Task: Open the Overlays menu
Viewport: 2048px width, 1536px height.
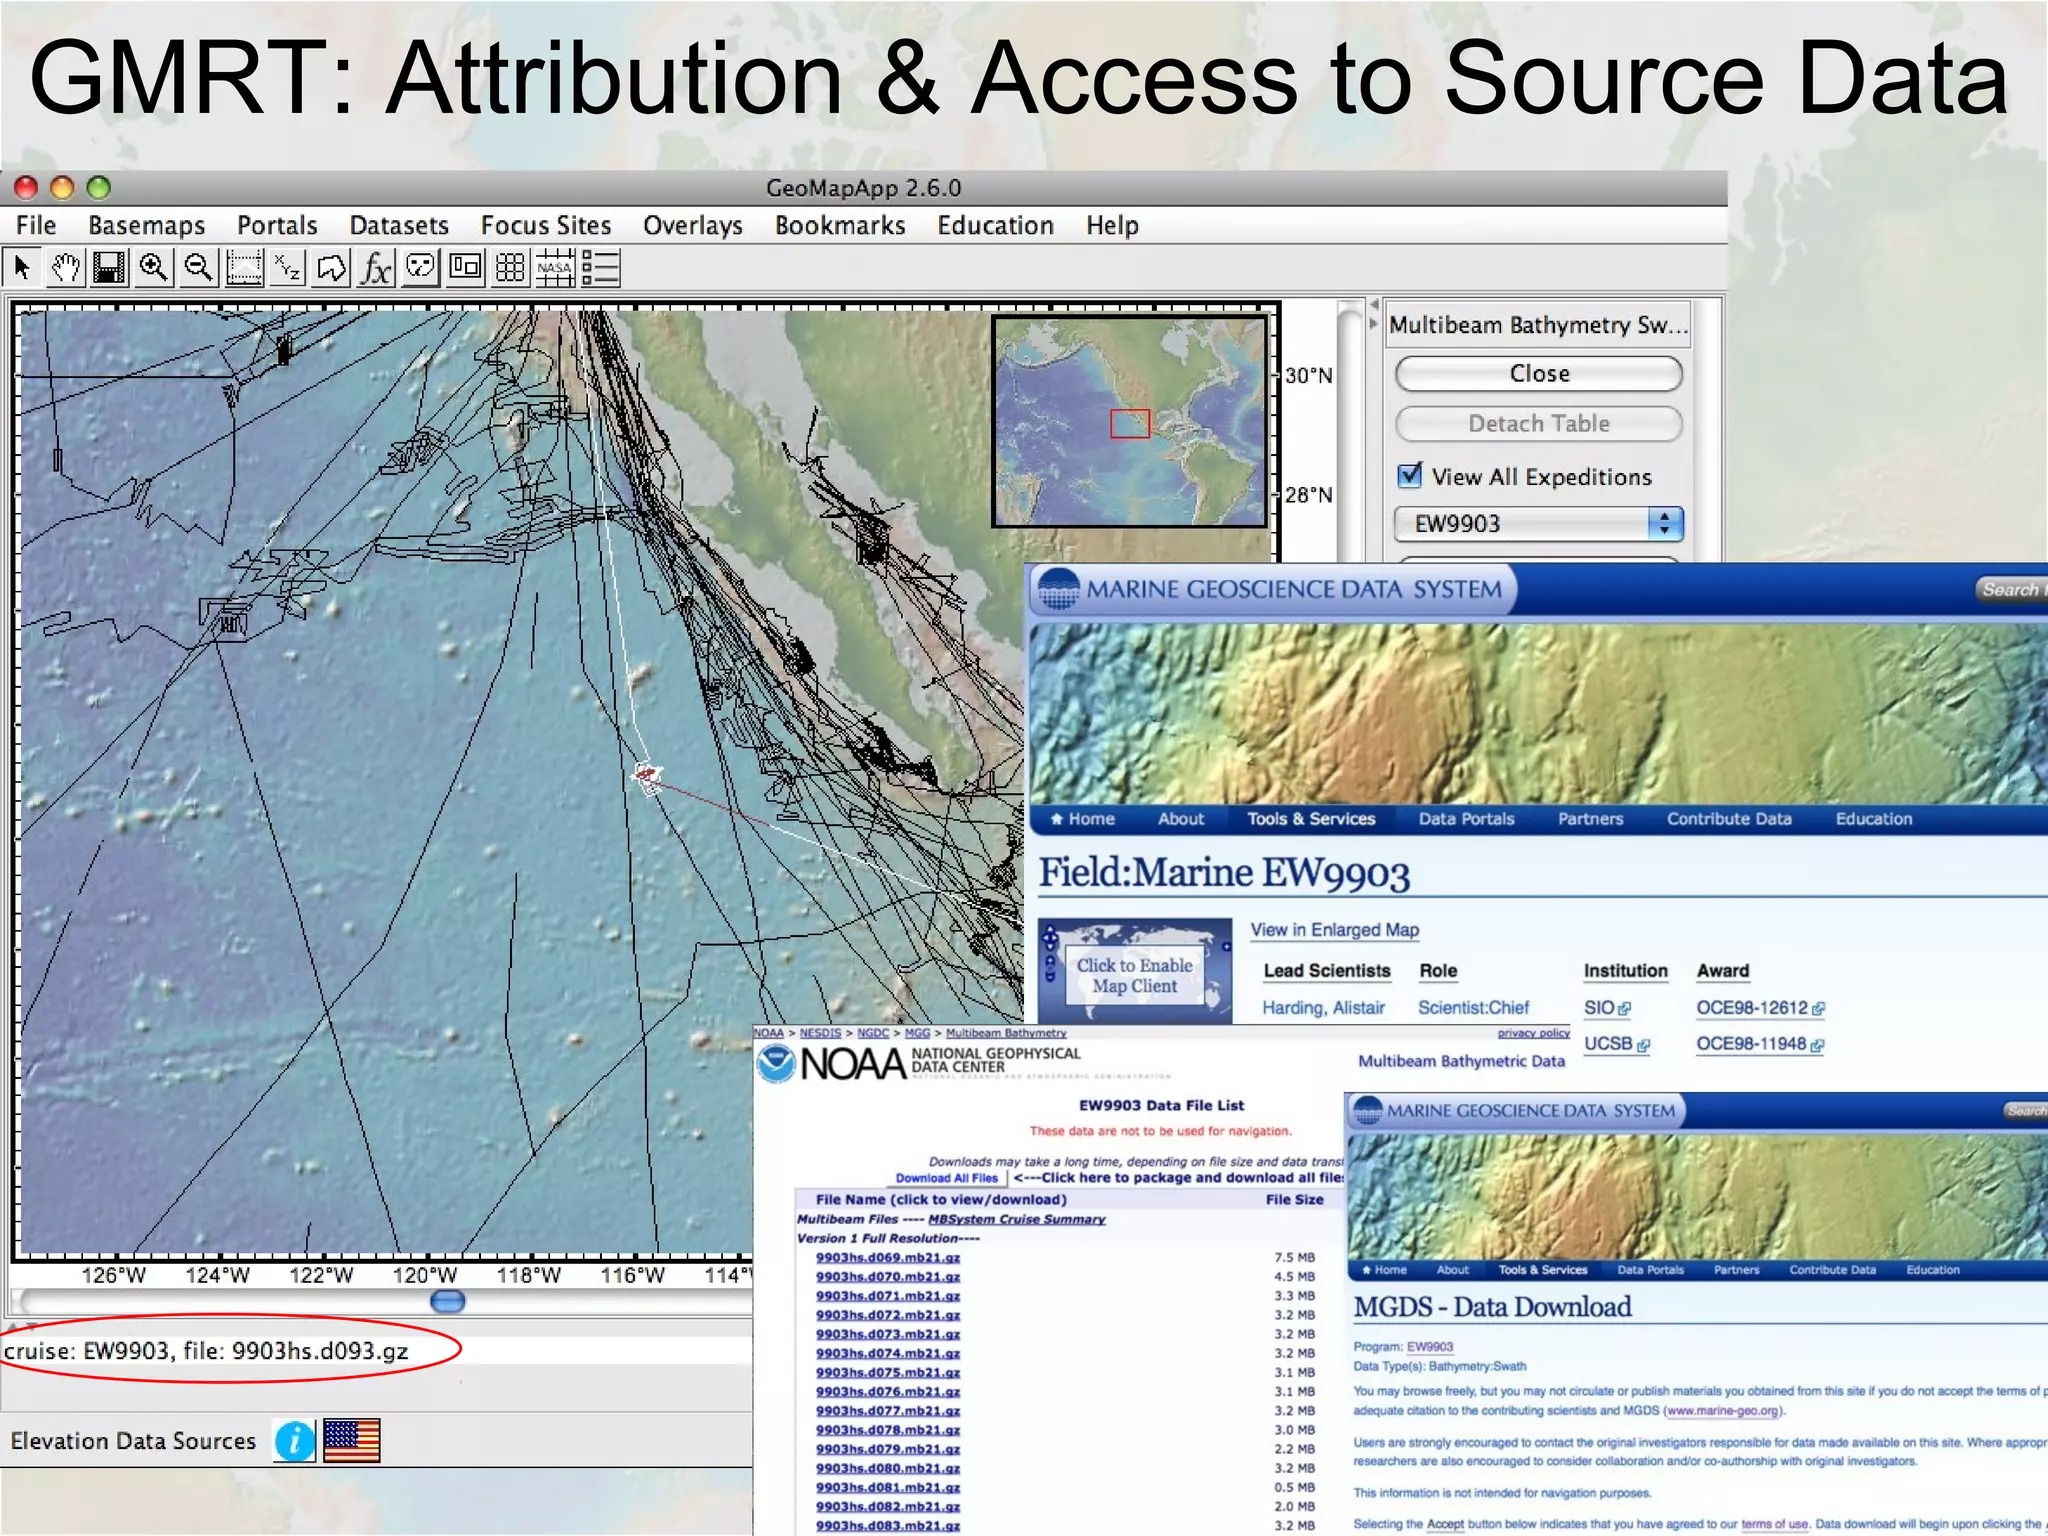Action: pyautogui.click(x=693, y=225)
